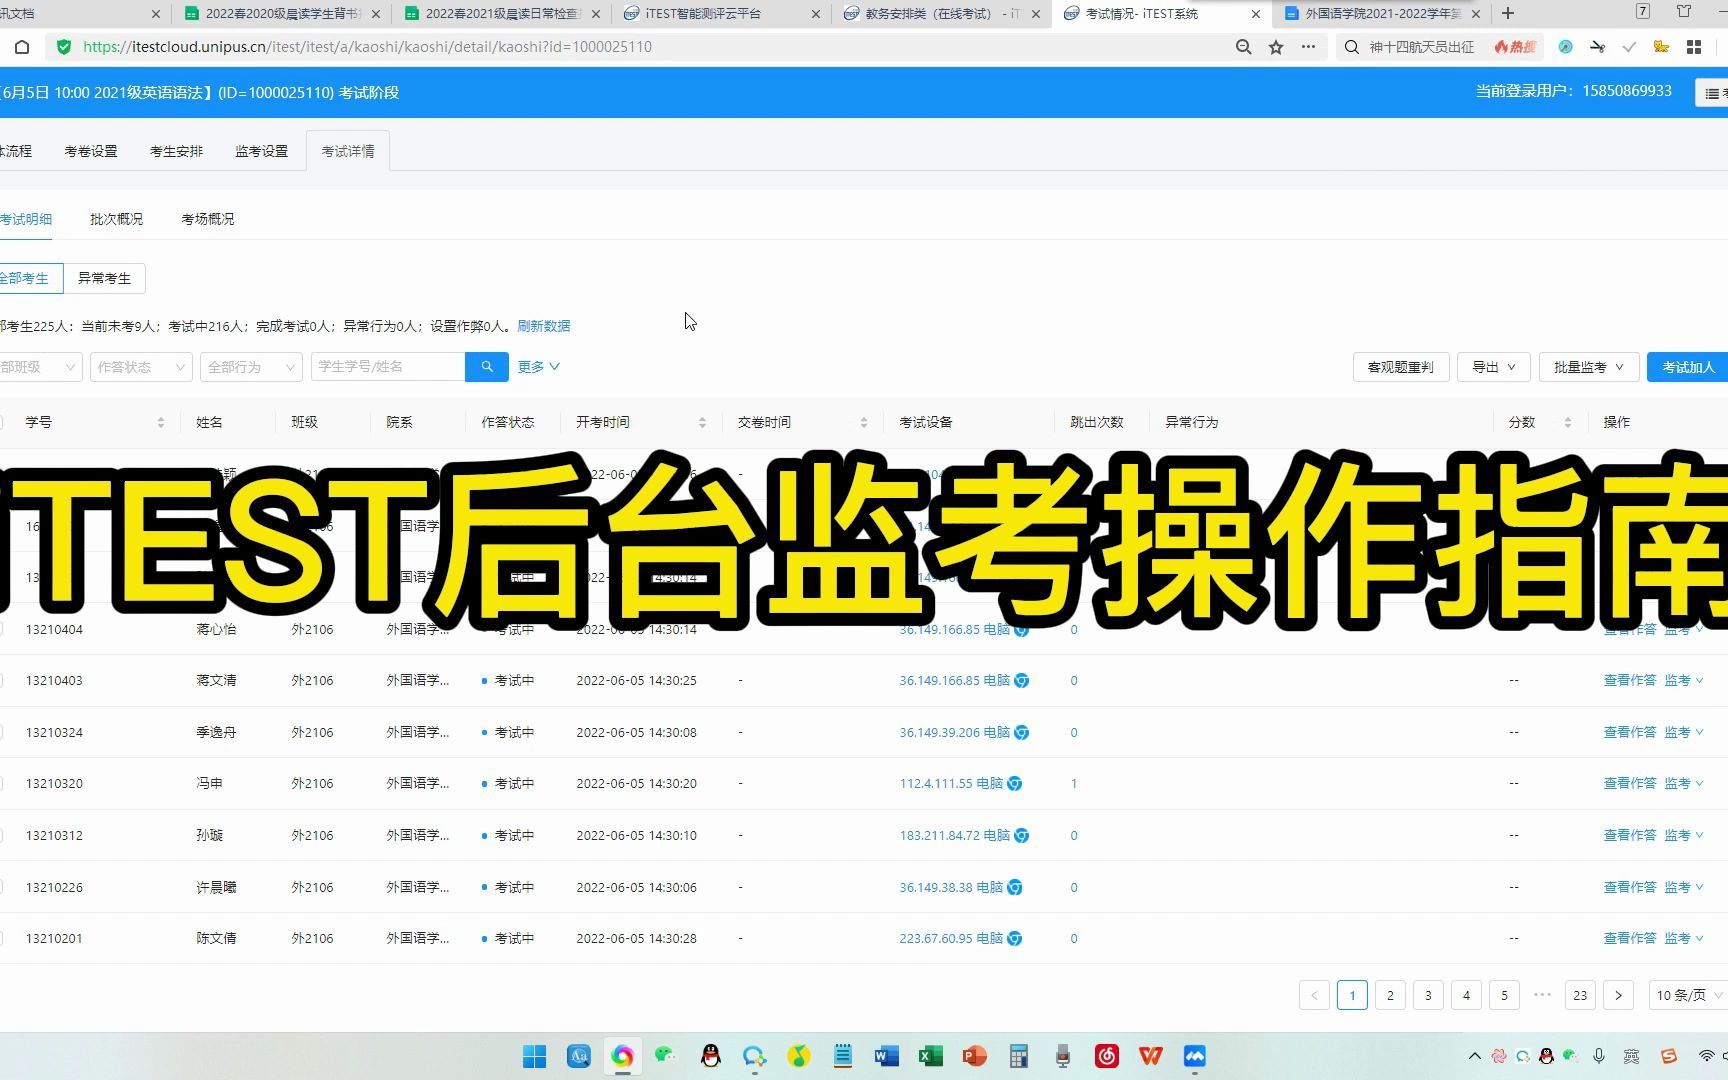This screenshot has width=1728, height=1080.
Task: Click IP 183.211.84.72 电脑 link
Action: (954, 835)
